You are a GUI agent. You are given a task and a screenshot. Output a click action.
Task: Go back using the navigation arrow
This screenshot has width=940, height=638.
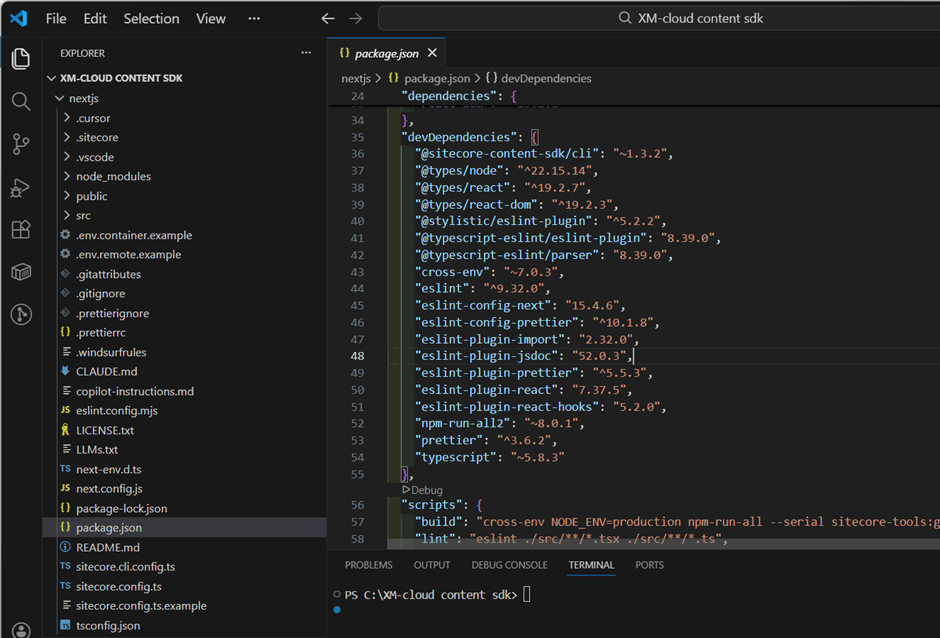point(327,19)
